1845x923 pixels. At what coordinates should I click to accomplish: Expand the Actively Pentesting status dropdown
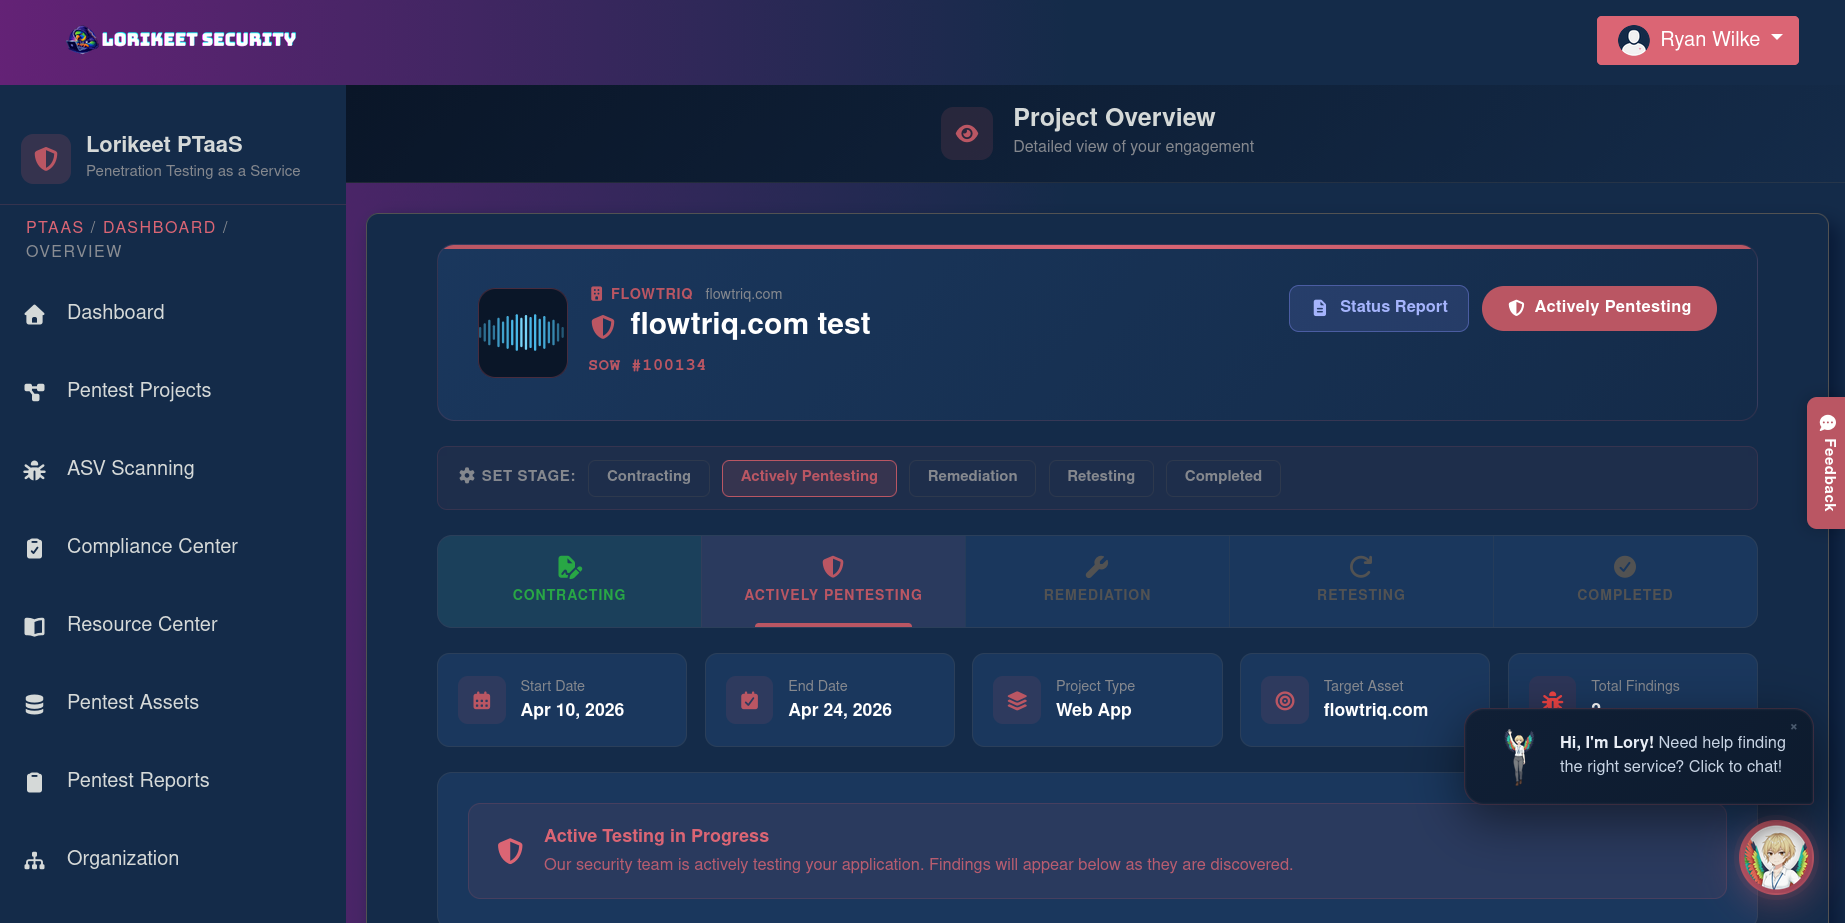click(x=1598, y=308)
